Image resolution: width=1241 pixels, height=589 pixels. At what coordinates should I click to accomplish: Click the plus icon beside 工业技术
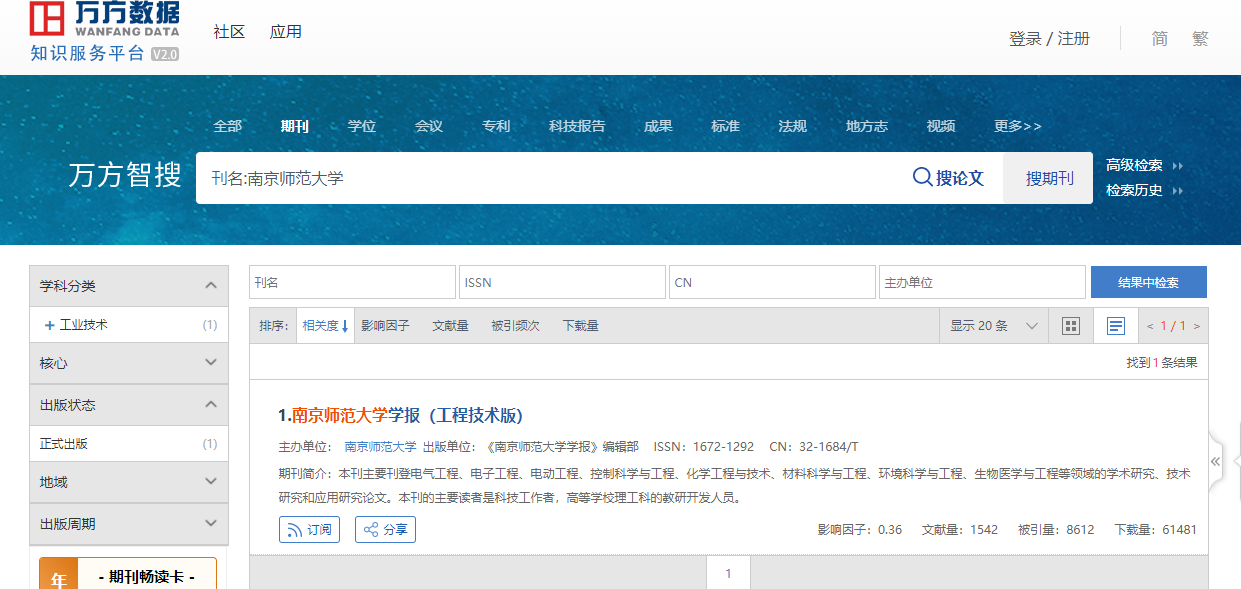[50, 325]
